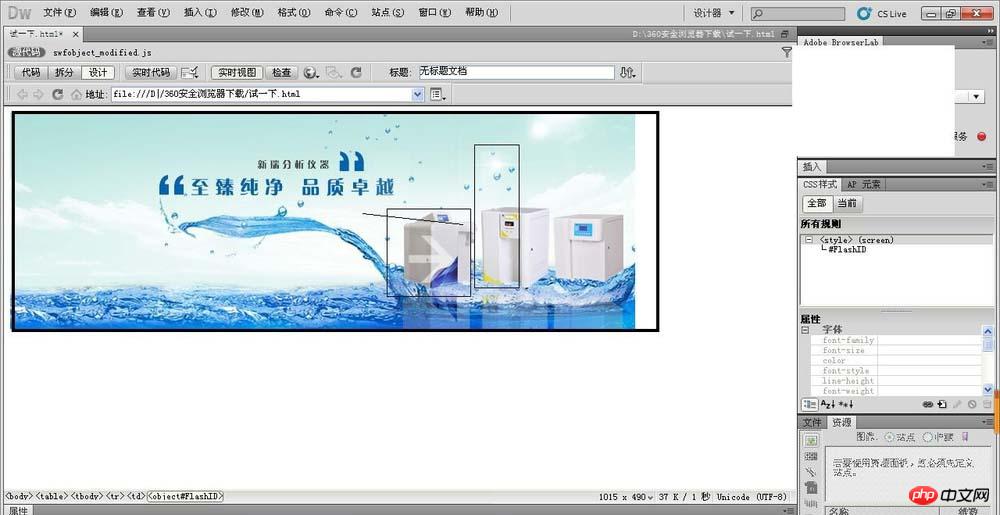Click the Attach Style Sheet link icon
Screen dimensions: 1000x515
click(x=927, y=404)
